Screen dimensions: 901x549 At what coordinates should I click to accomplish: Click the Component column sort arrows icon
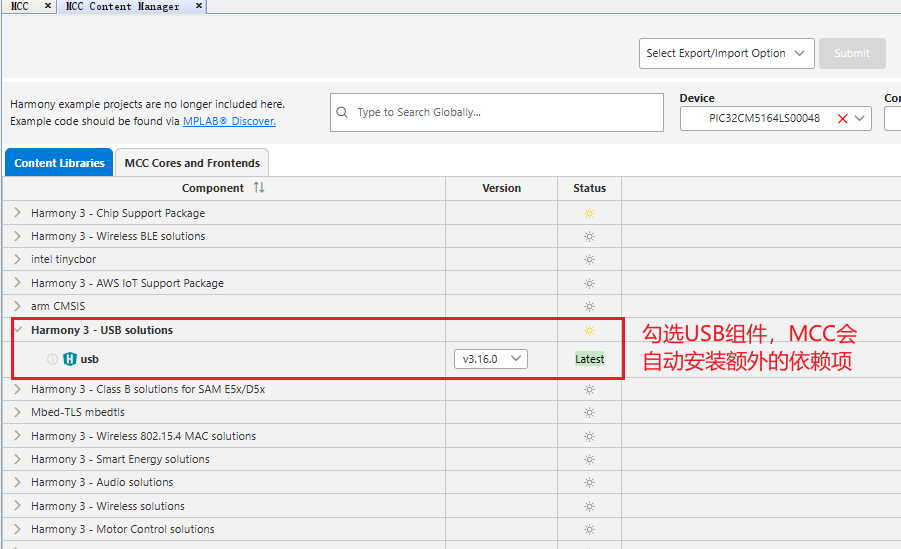coord(259,188)
